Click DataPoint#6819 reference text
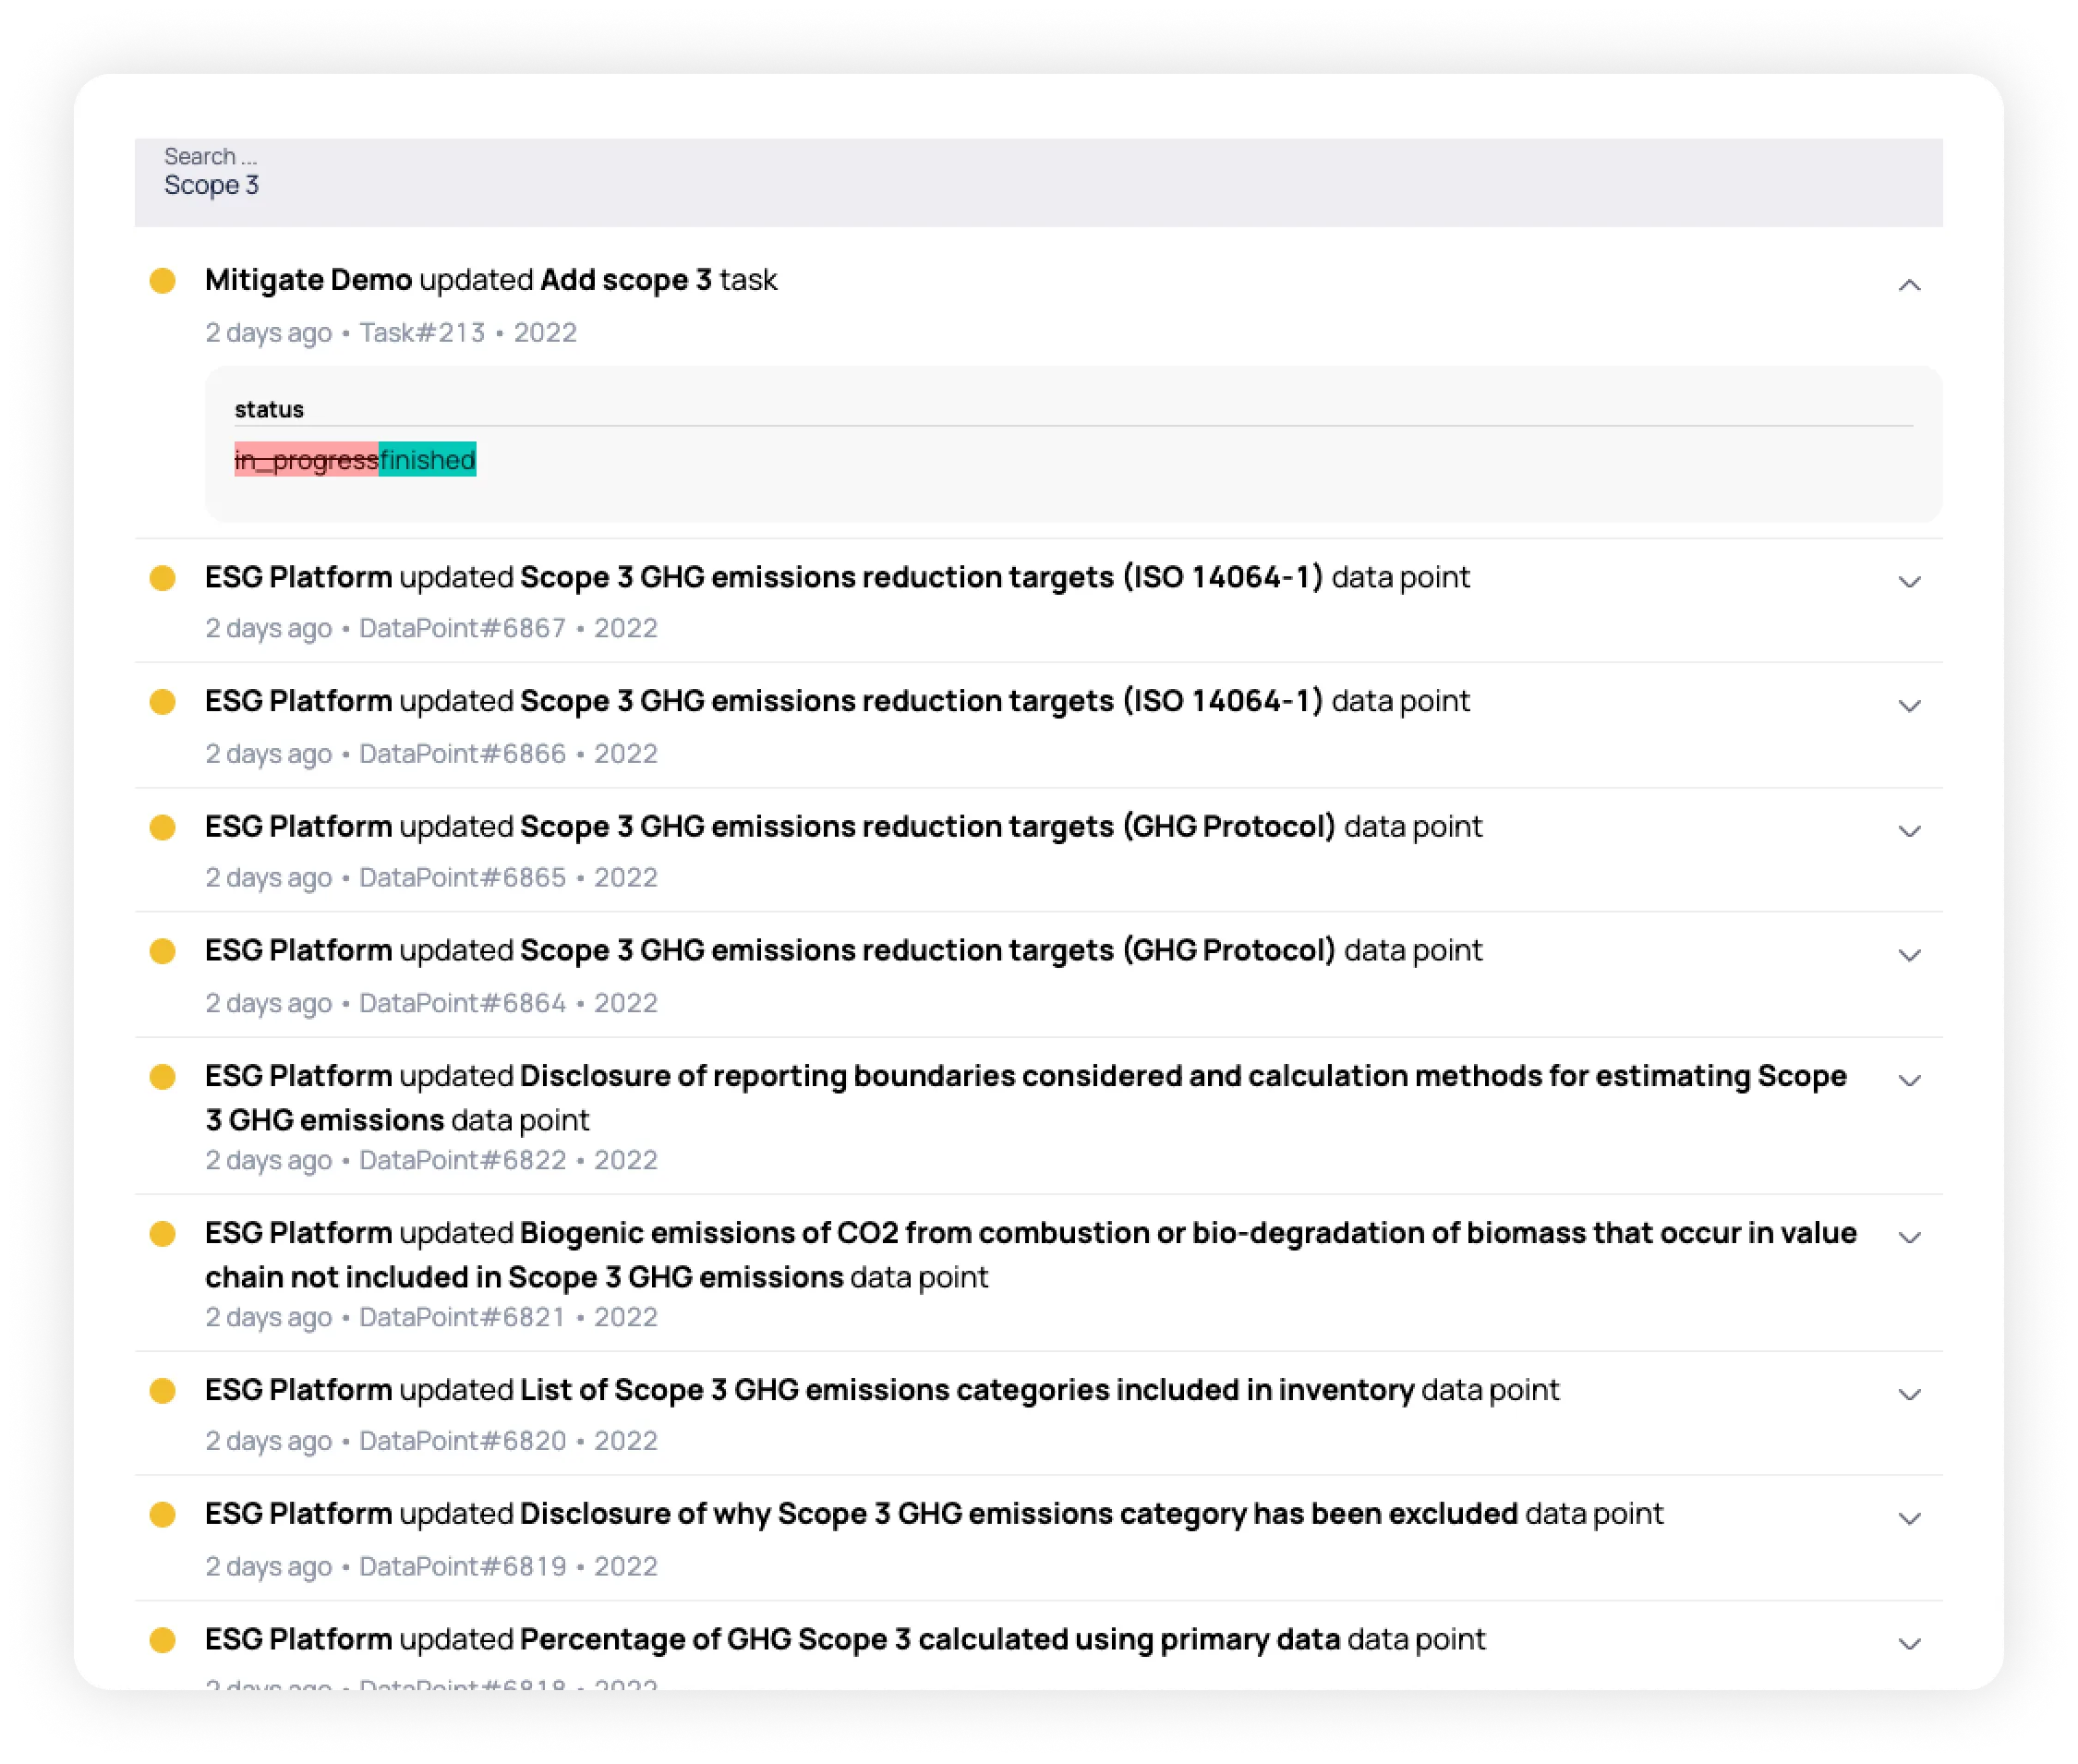Screen dimensions: 2078x1764 click(462, 1566)
